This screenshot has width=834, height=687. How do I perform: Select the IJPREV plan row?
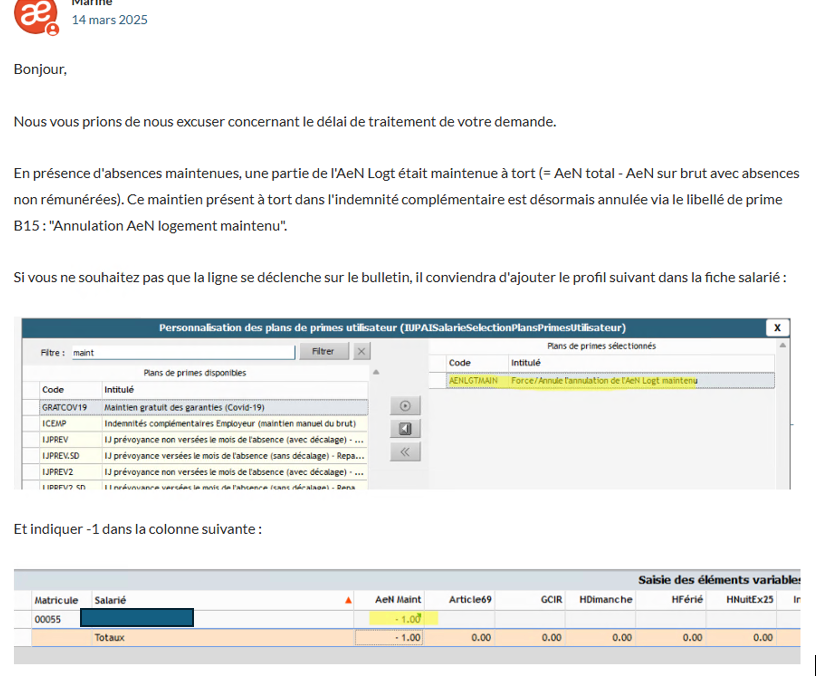(195, 440)
